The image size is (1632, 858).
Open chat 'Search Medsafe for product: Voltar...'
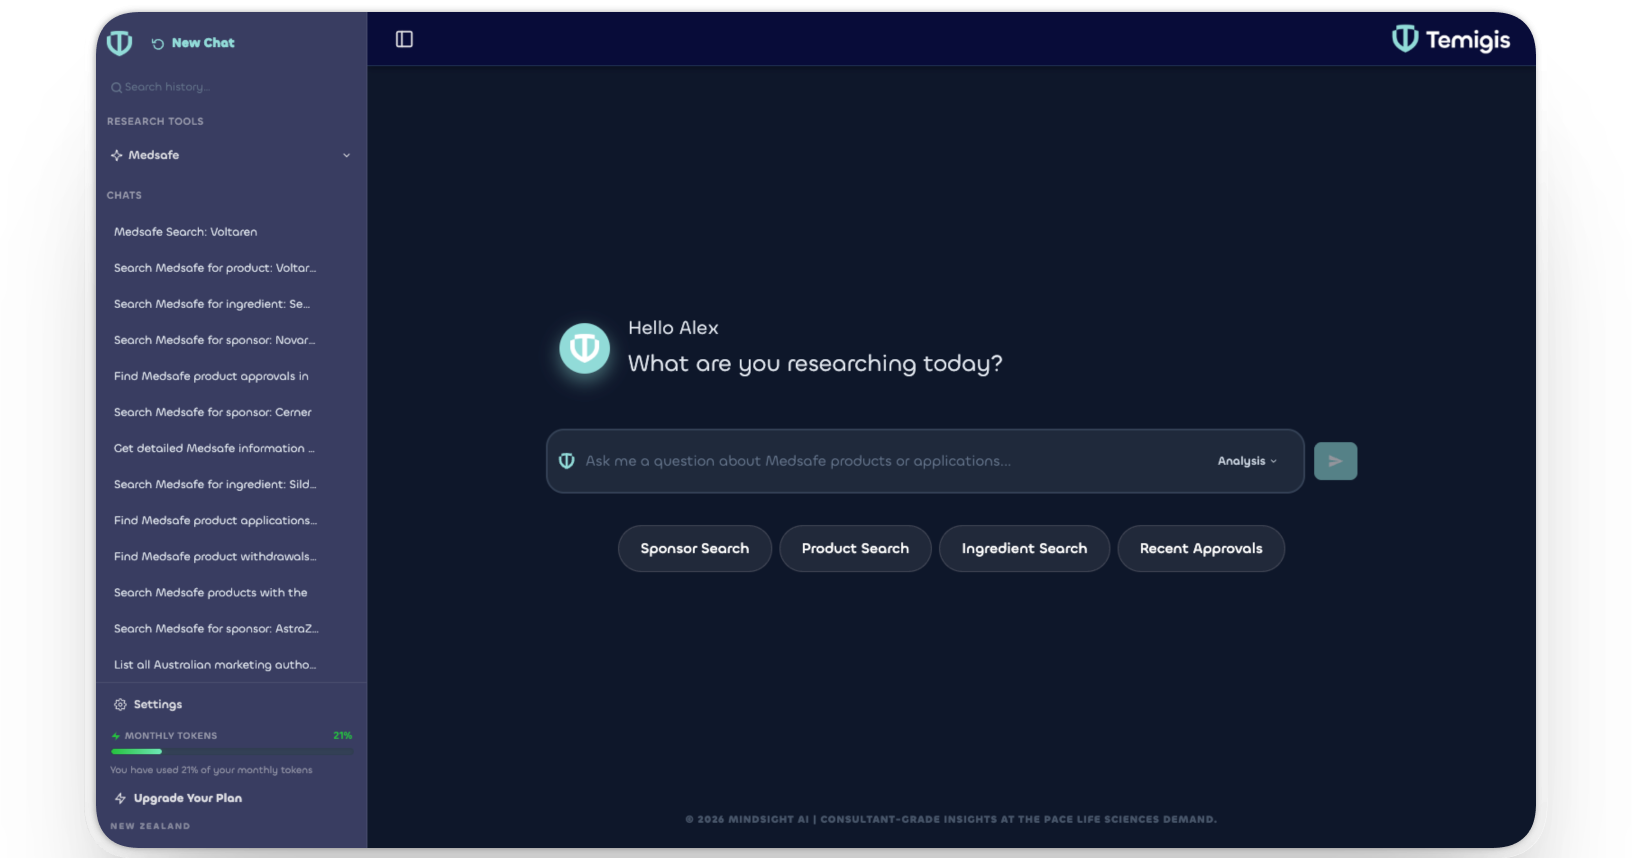coord(215,268)
